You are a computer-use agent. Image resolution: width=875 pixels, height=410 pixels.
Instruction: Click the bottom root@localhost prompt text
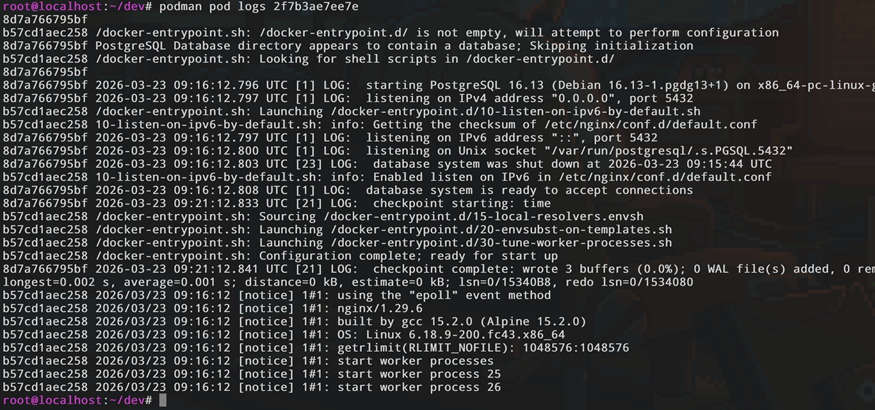[x=77, y=400]
